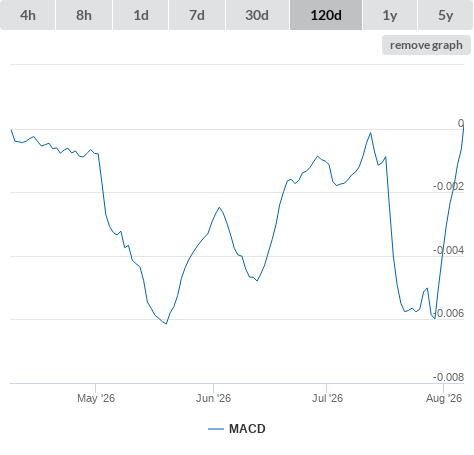Click the remove graph button

point(426,45)
